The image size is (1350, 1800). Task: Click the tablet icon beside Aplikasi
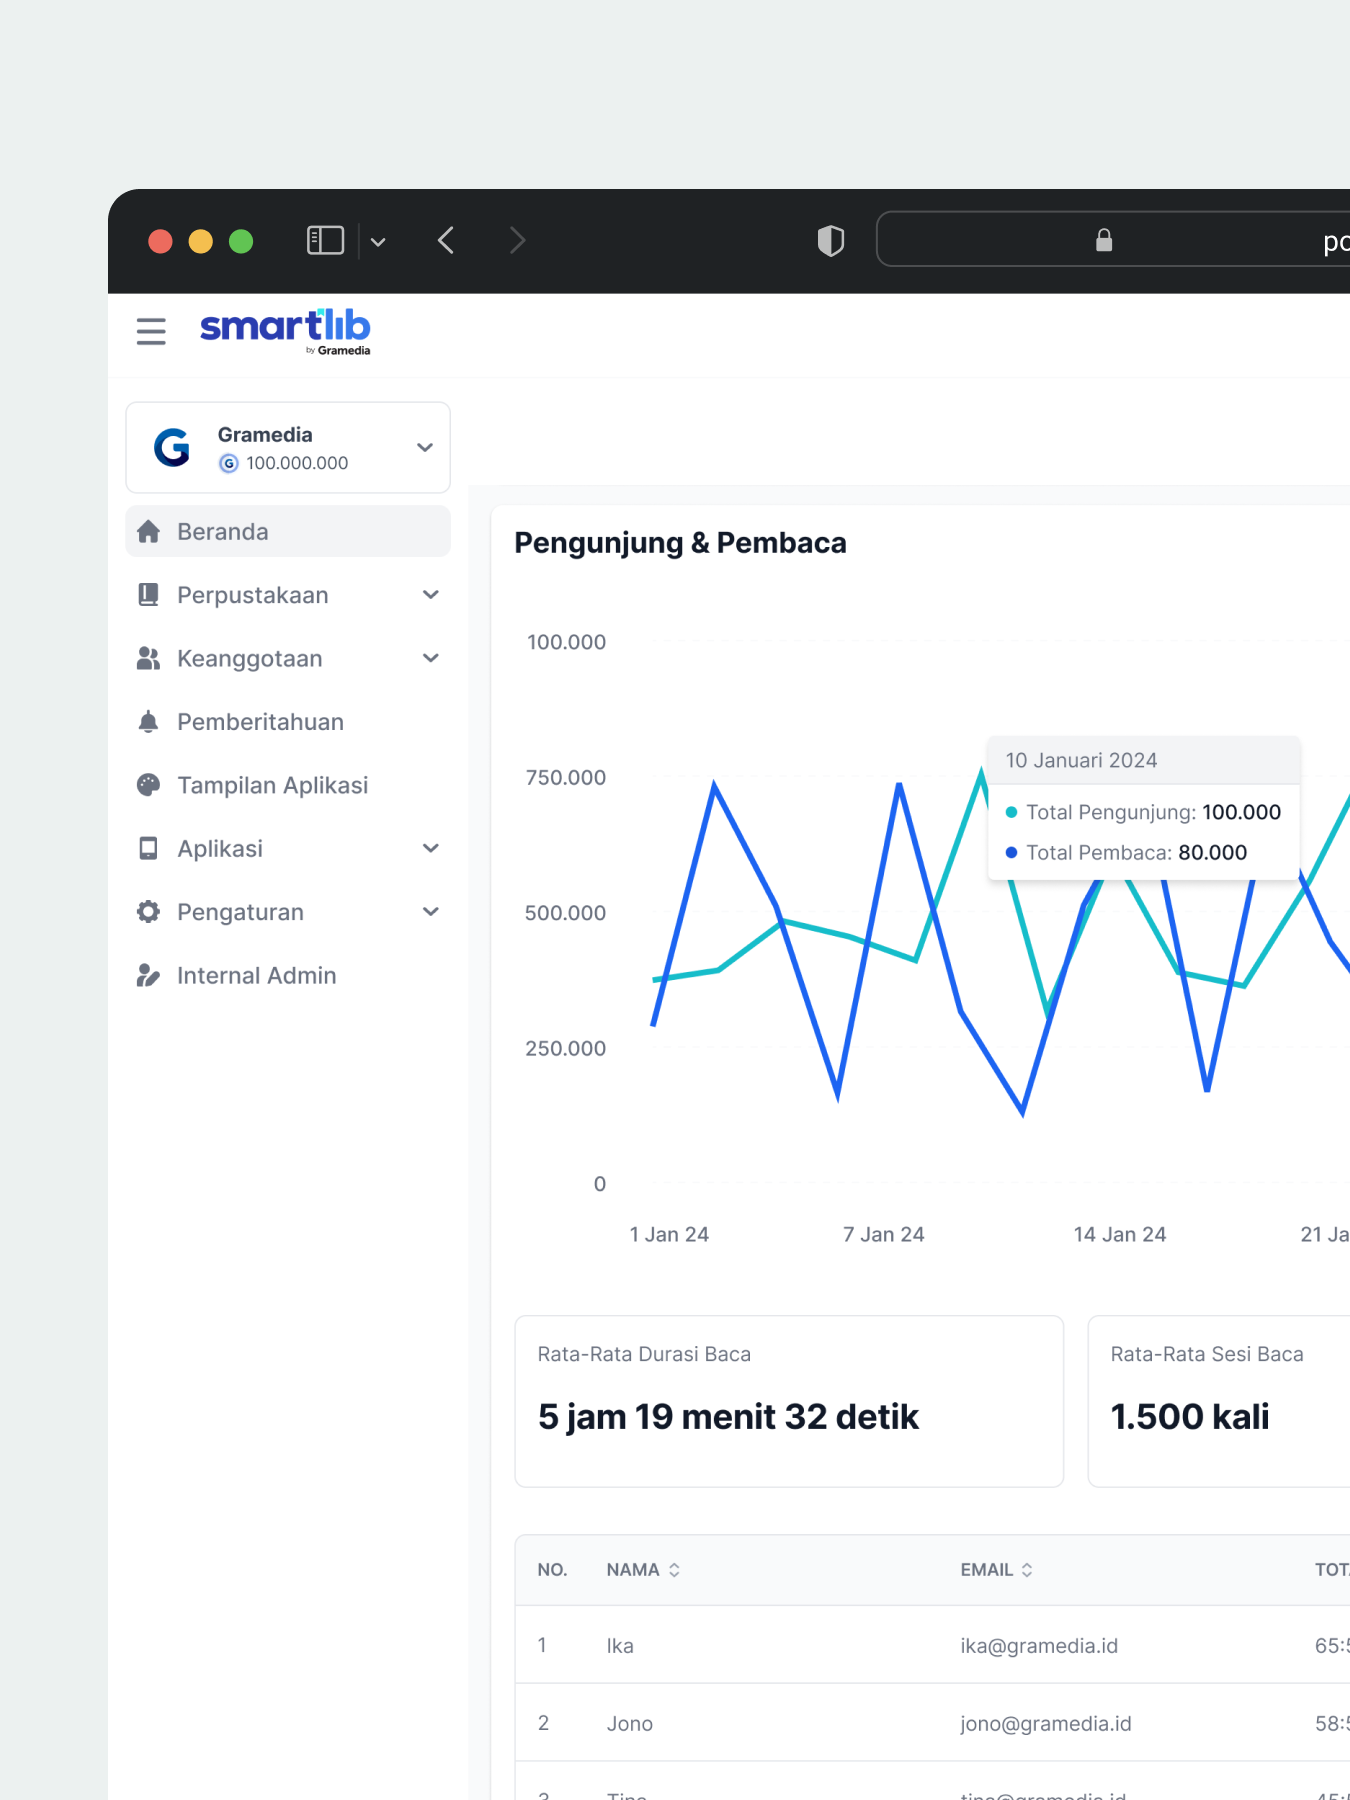pyautogui.click(x=149, y=849)
